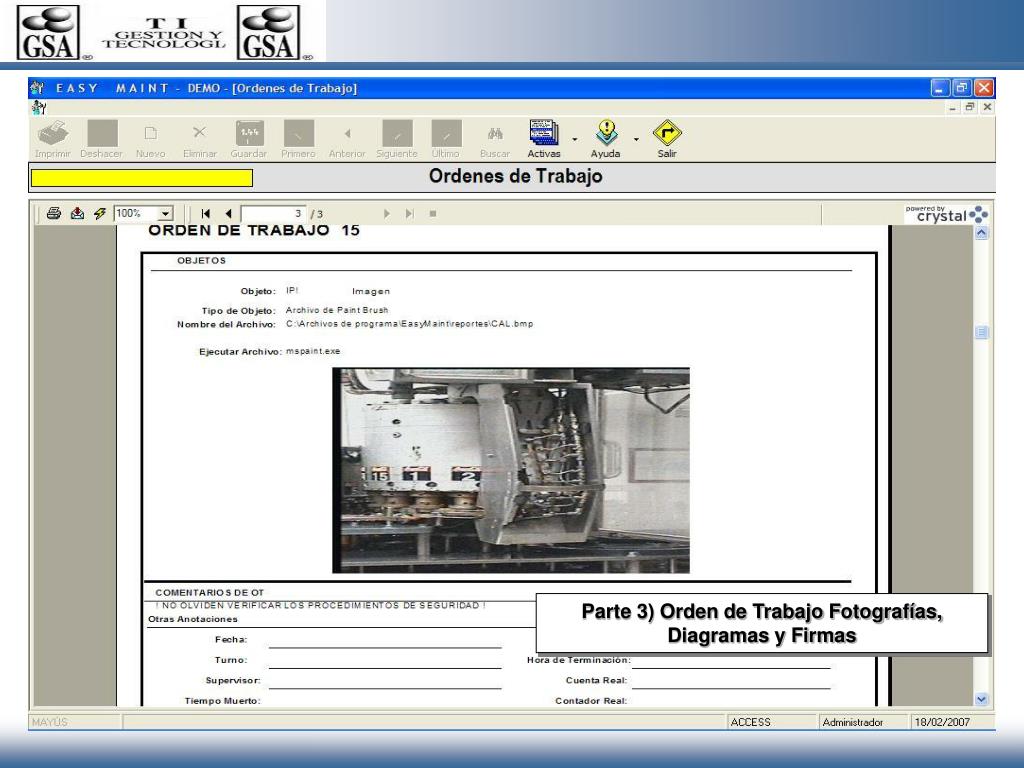
Task: Click the powered by crystal logo
Action: point(946,214)
